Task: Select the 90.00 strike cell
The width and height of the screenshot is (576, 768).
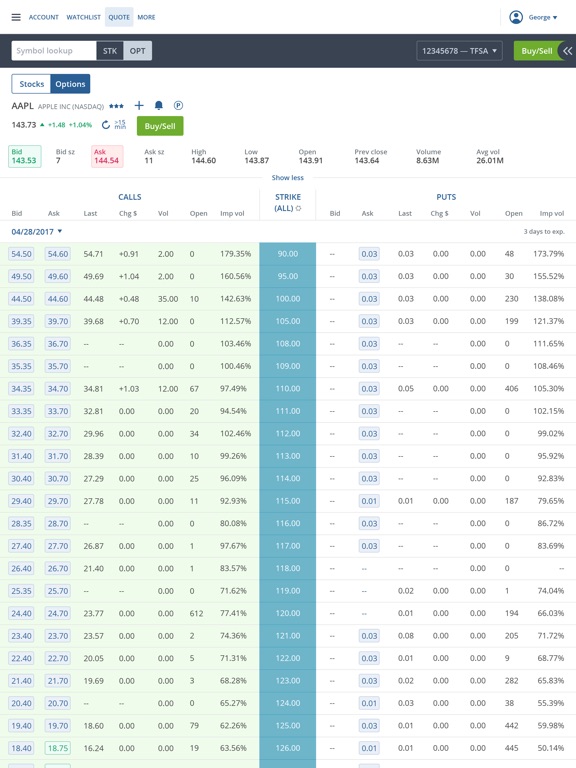Action: pyautogui.click(x=288, y=254)
